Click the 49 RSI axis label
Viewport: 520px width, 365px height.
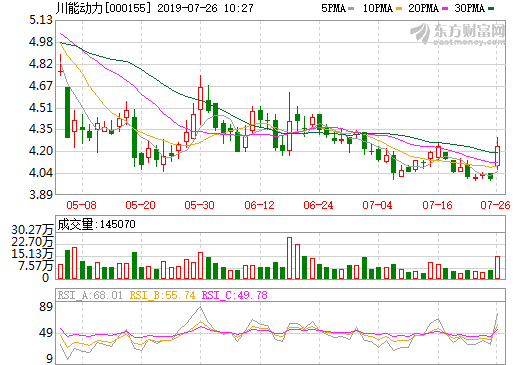click(46, 333)
